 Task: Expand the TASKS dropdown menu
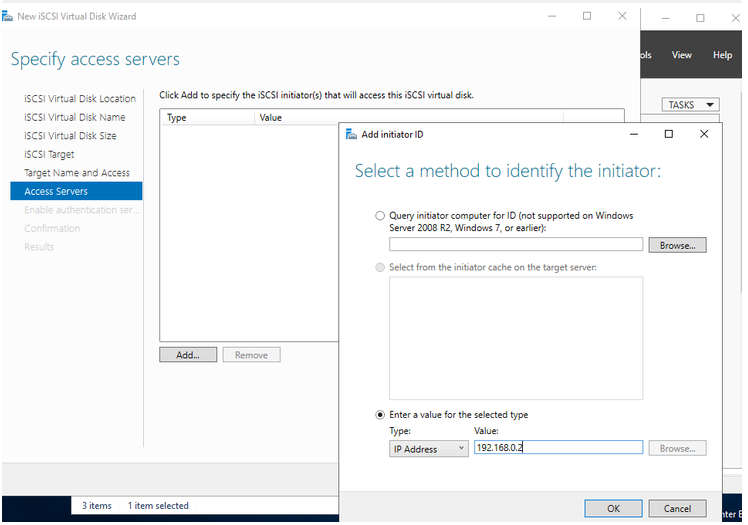click(691, 105)
